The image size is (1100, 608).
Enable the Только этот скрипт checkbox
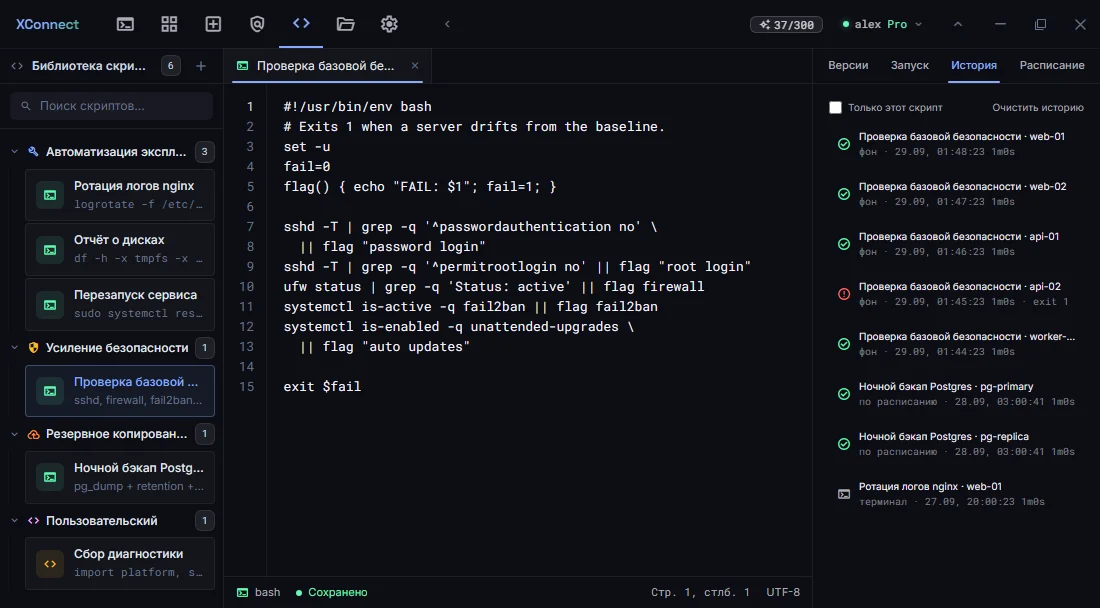[835, 108]
